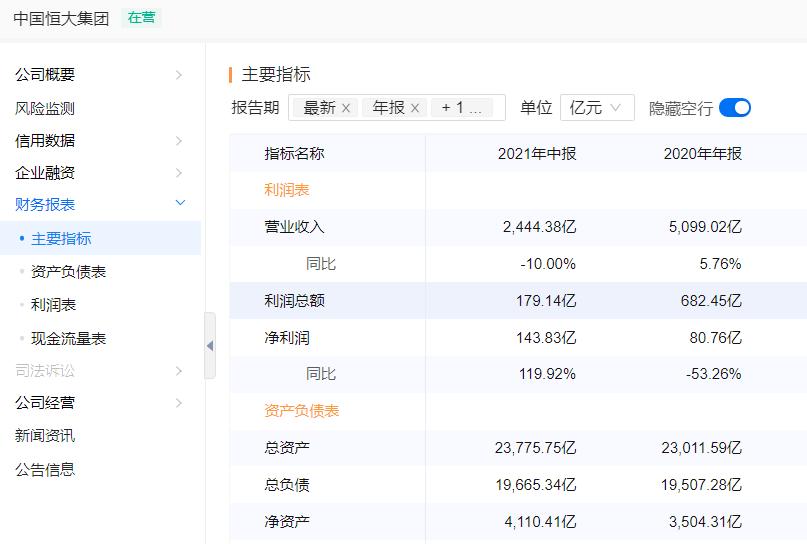Expand the 信用数据 sidebar section
The image size is (807, 544).
pos(179,141)
